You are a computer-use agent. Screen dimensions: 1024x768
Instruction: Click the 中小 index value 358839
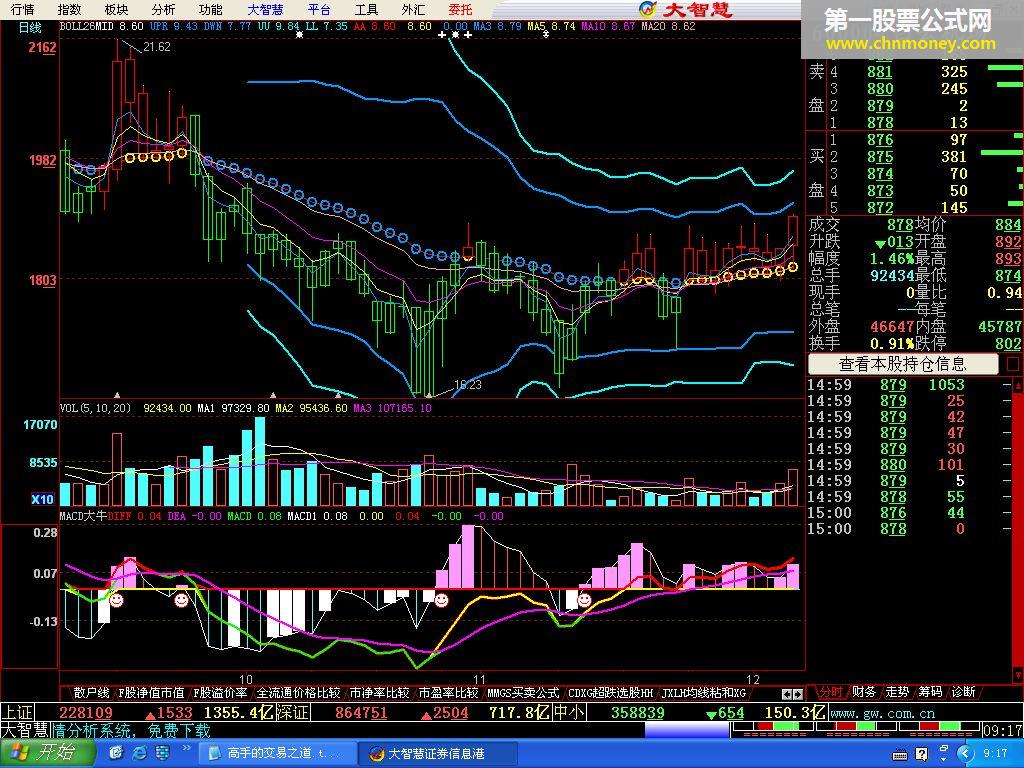click(637, 712)
